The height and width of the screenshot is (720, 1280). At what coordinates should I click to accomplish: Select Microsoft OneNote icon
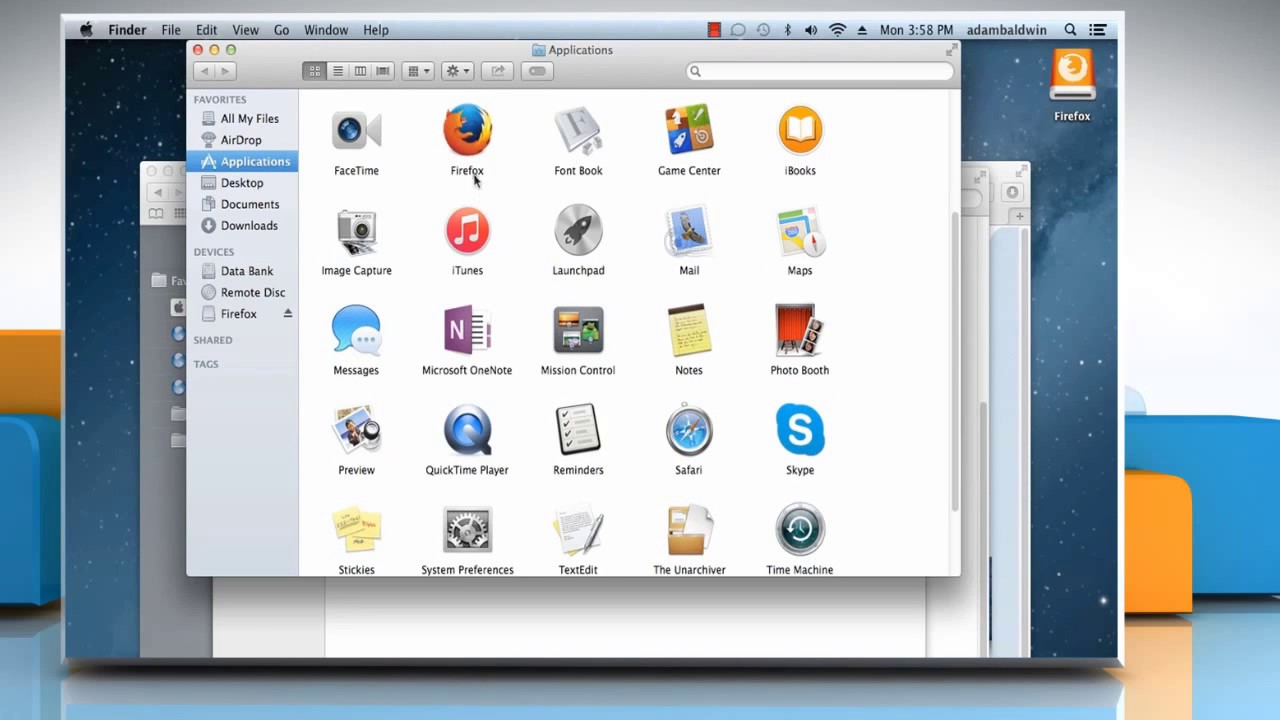tap(467, 331)
